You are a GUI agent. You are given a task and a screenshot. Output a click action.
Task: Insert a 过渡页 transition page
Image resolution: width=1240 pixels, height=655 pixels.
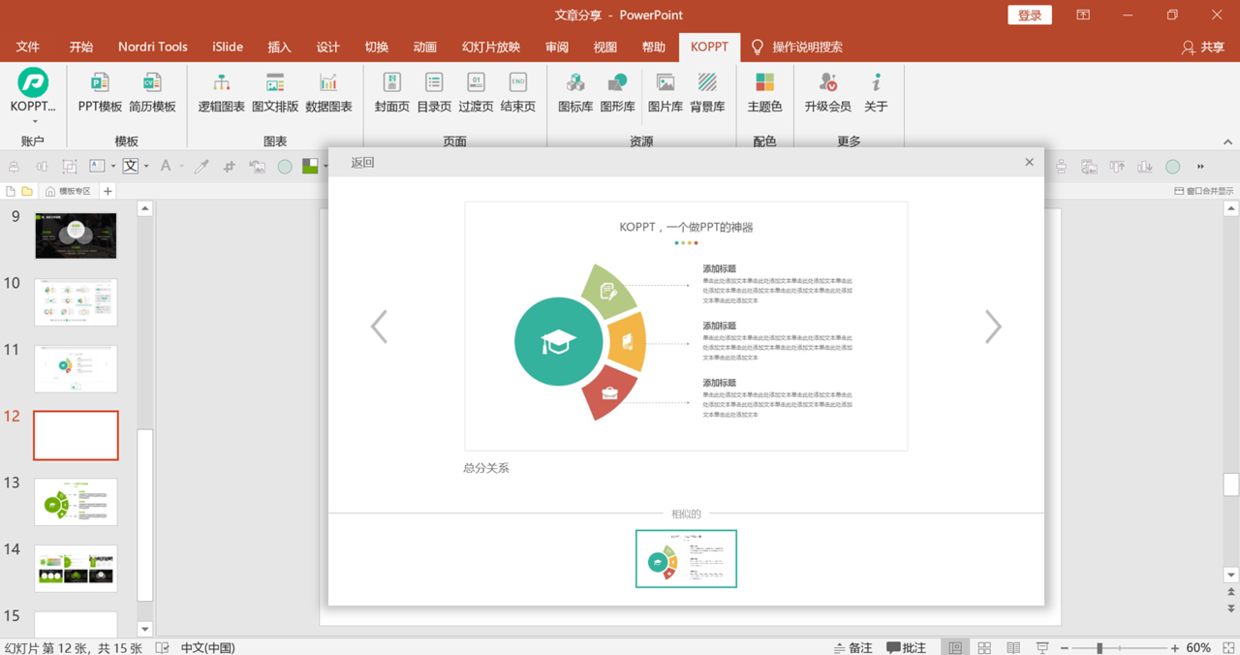click(x=476, y=92)
